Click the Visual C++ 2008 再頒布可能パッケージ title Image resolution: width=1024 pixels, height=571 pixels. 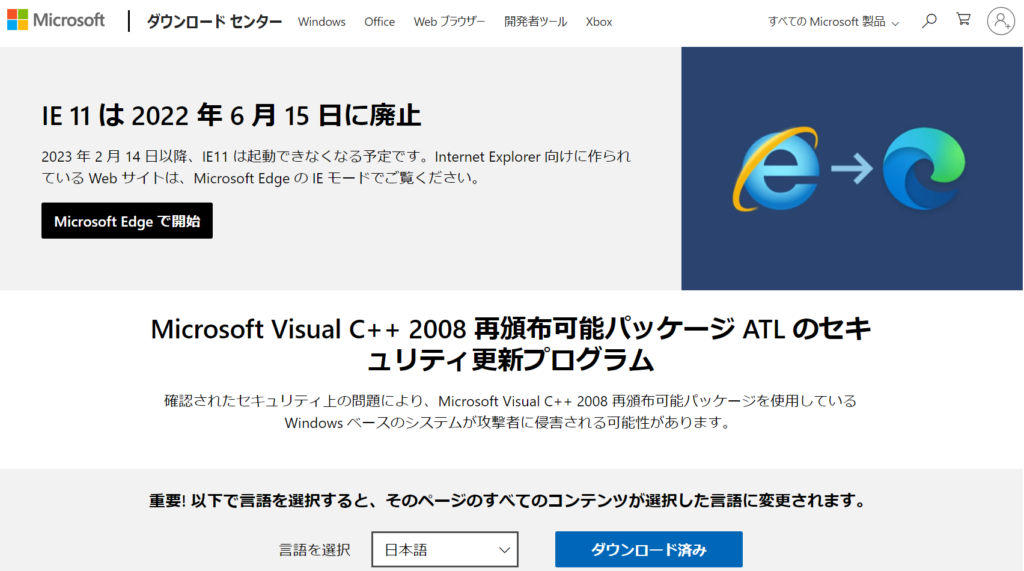(x=511, y=344)
